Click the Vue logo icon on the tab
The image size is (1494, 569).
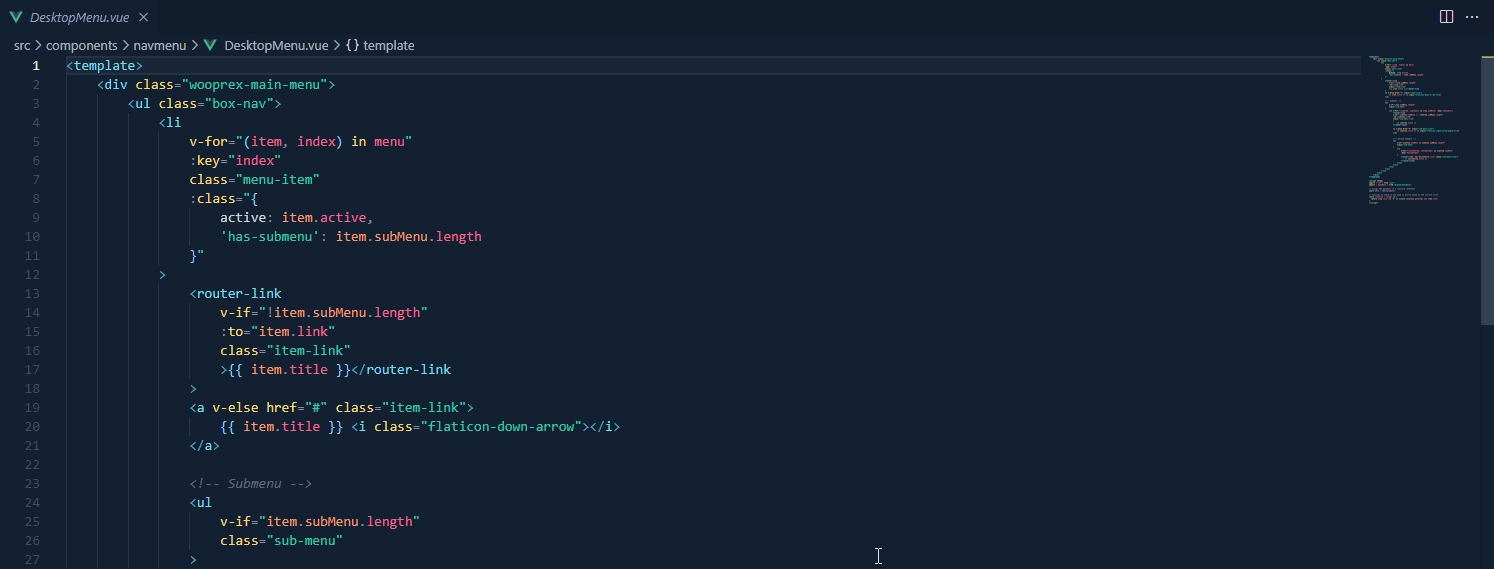(x=15, y=18)
